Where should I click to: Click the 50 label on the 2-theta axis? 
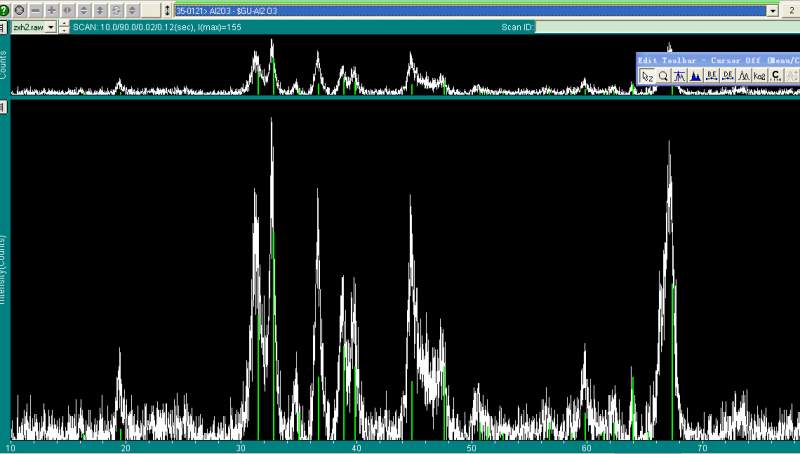coord(471,448)
